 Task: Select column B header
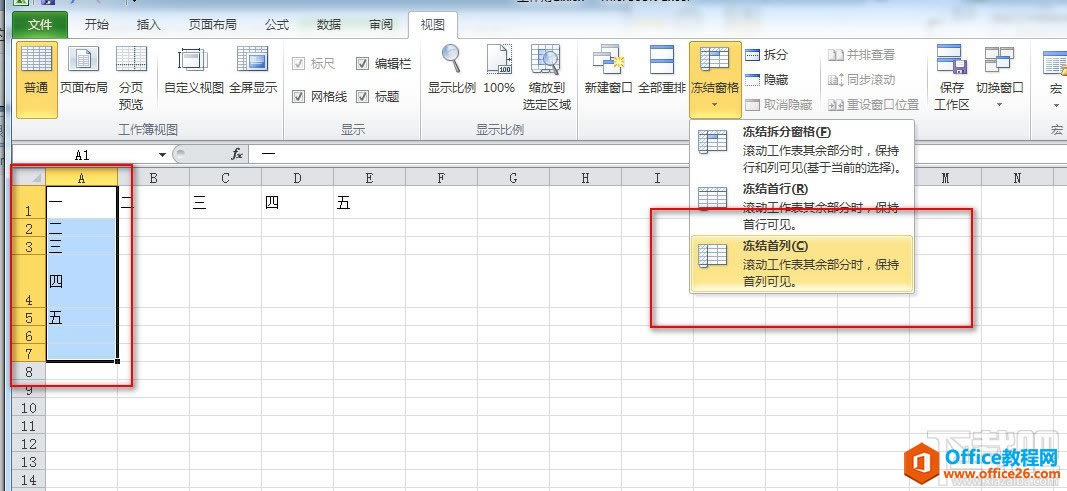pos(153,178)
